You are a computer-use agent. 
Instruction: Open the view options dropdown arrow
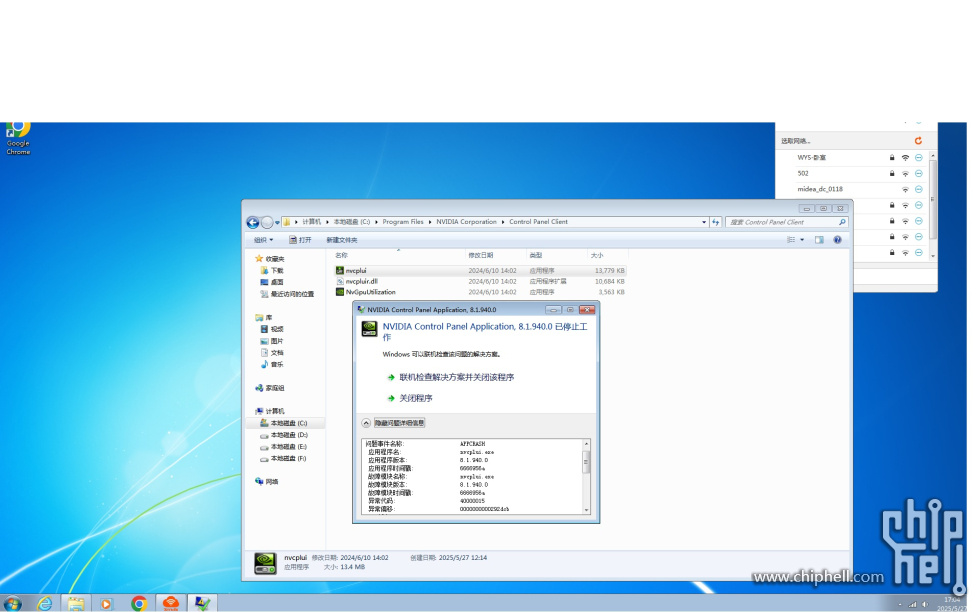802,240
